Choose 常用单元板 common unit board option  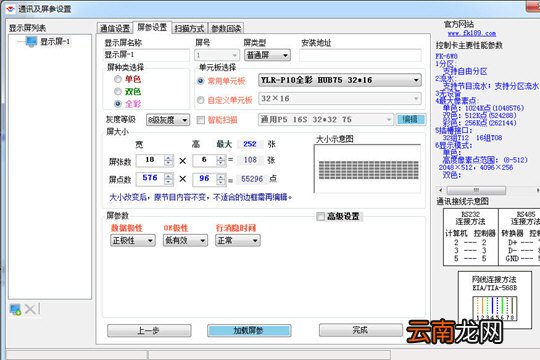coord(200,81)
